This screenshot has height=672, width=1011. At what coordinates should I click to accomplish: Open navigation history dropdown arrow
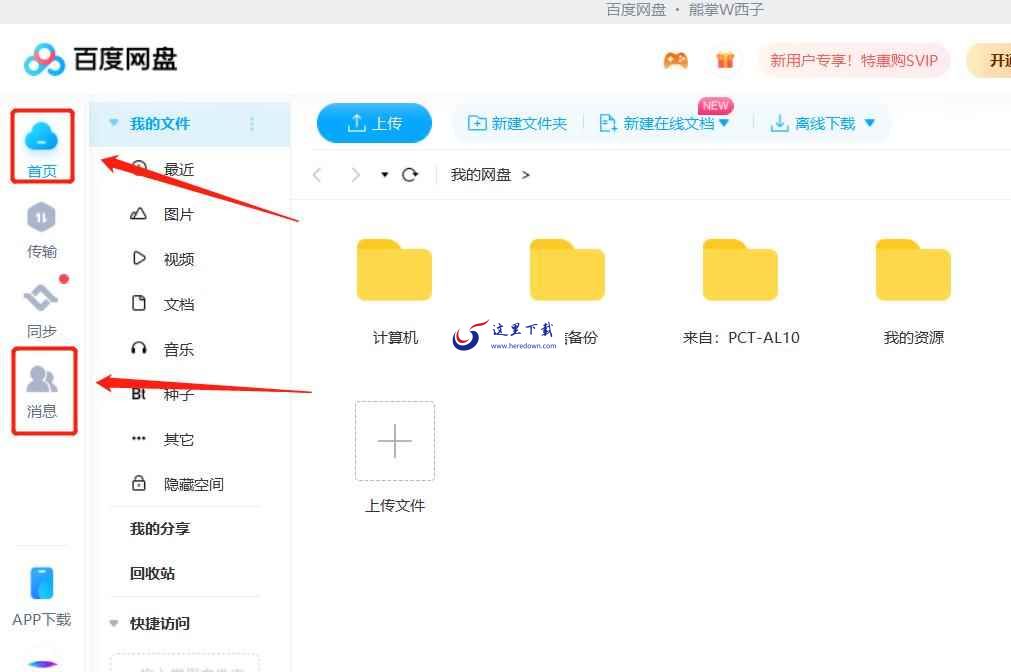coord(385,175)
